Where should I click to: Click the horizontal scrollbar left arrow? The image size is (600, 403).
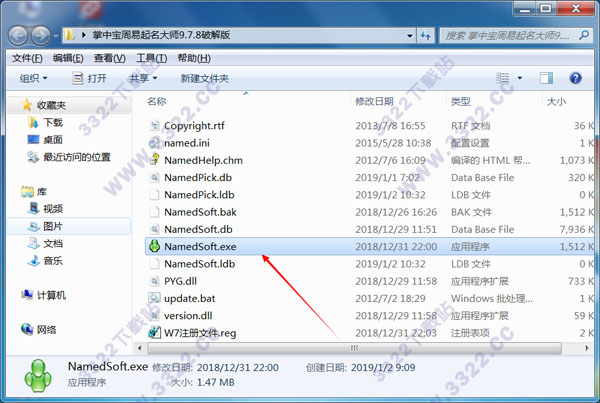140,348
